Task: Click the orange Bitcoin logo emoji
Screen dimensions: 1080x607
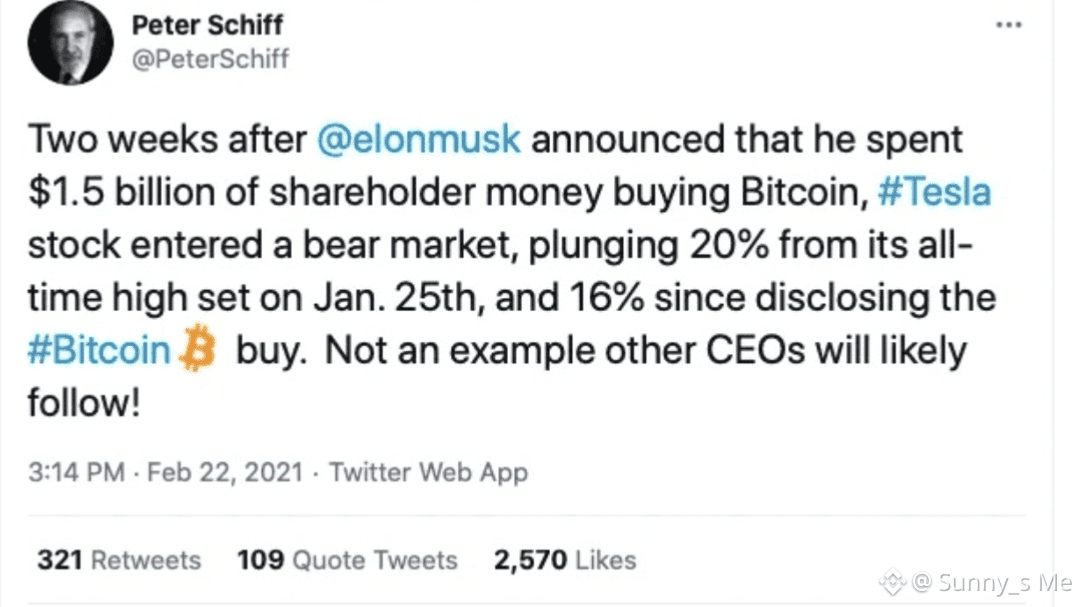Action: click(x=197, y=348)
